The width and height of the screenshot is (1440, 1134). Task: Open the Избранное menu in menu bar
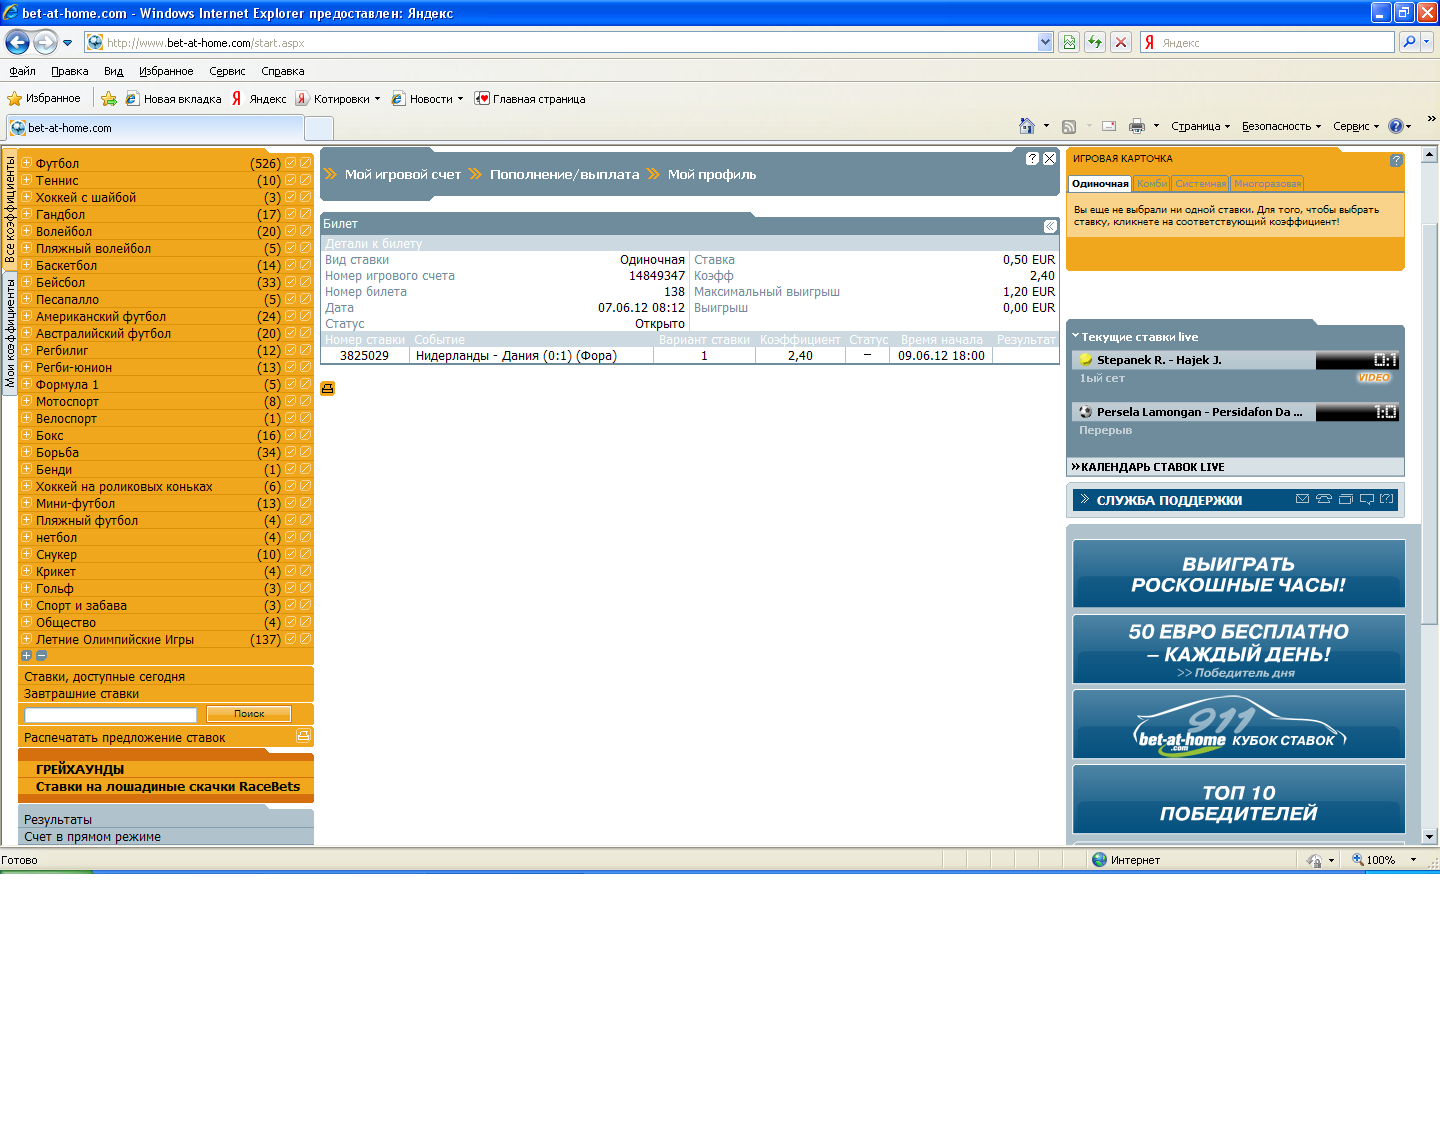tap(166, 71)
